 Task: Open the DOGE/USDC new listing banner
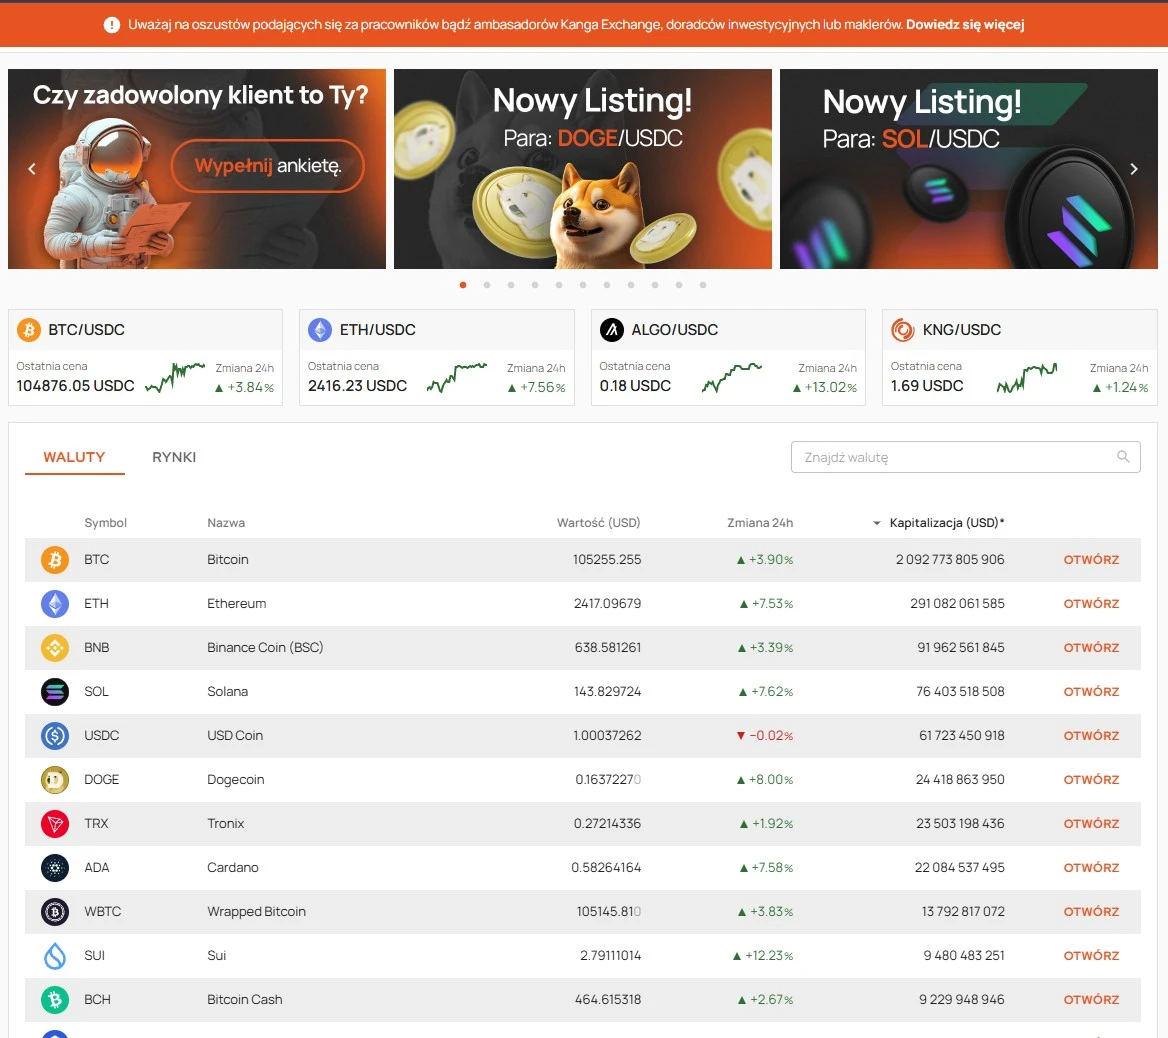pos(583,169)
